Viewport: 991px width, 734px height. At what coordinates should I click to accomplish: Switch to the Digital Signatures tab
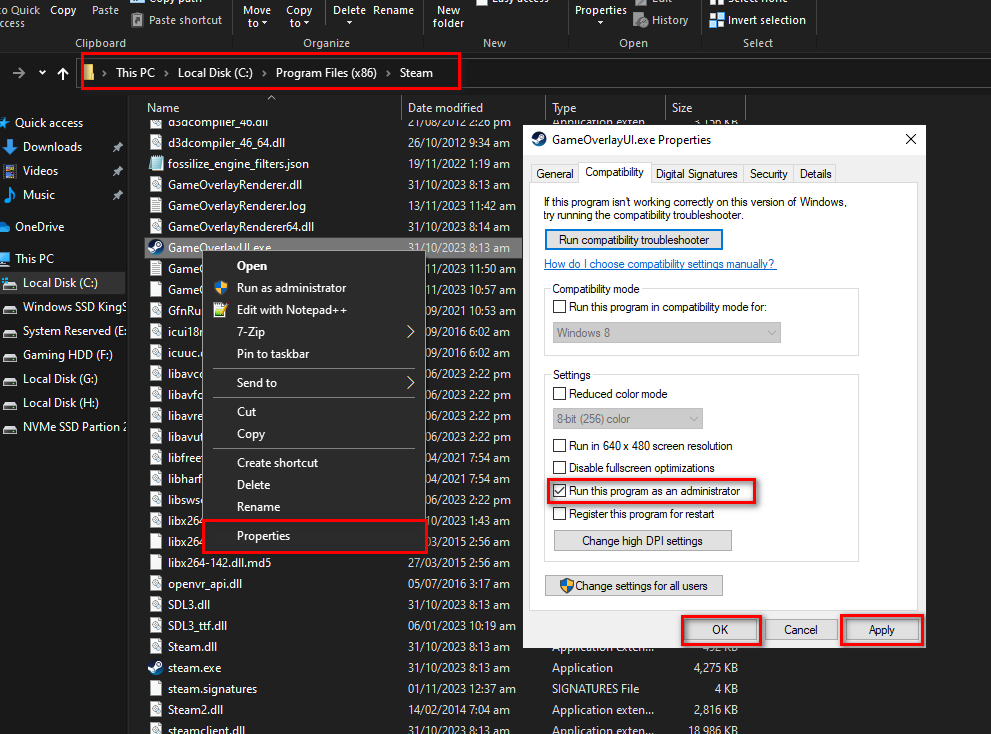coord(696,174)
